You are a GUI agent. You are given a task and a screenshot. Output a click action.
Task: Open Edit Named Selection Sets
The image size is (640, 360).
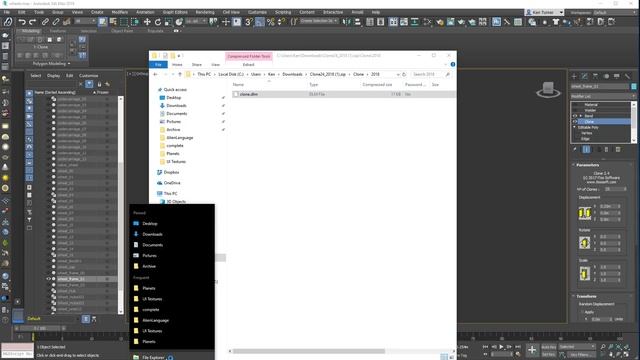tap(293, 22)
